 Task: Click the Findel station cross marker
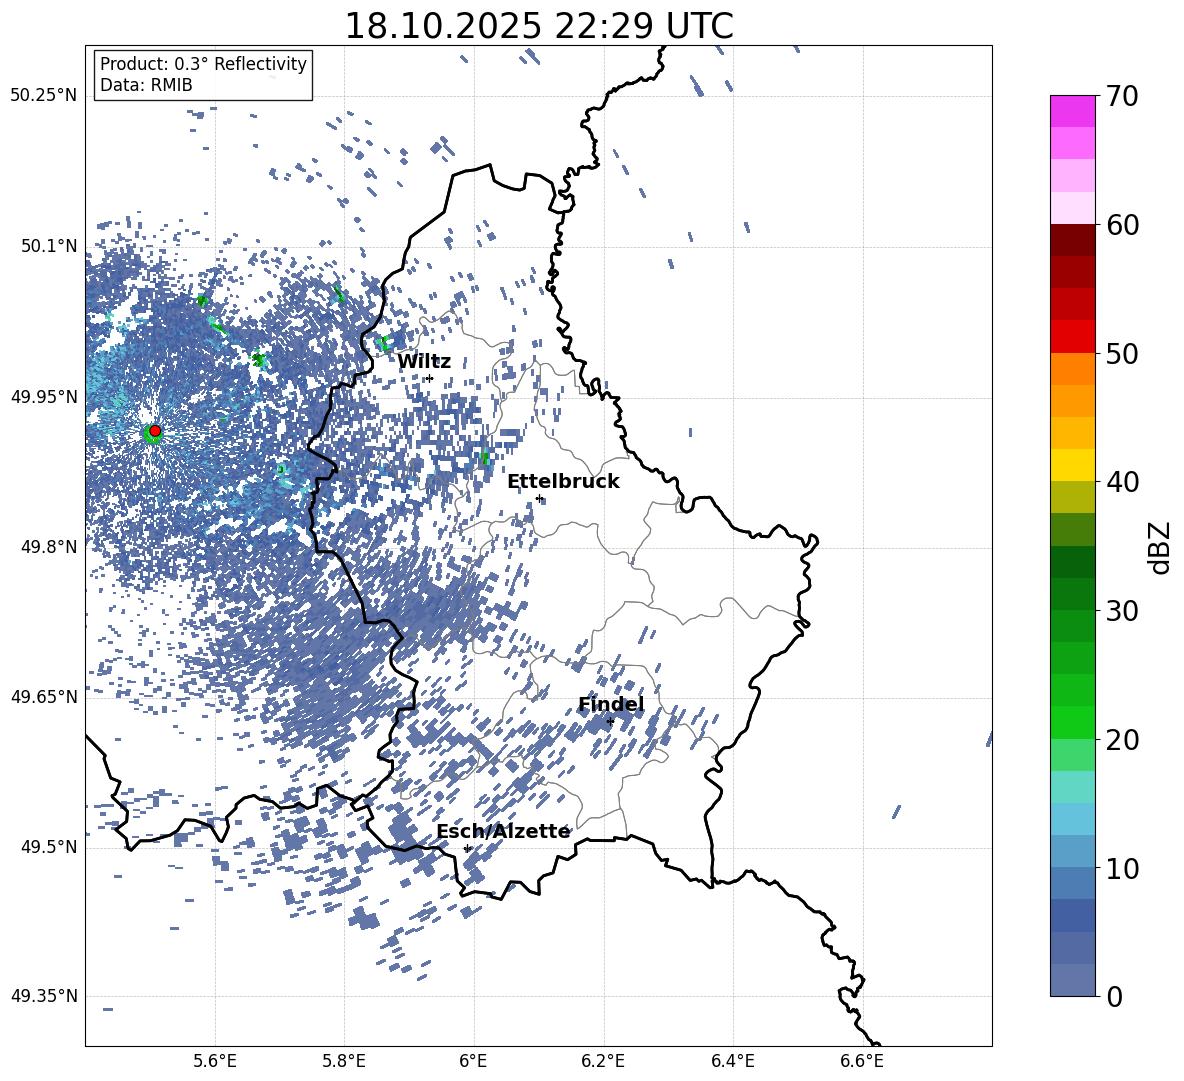click(x=610, y=722)
